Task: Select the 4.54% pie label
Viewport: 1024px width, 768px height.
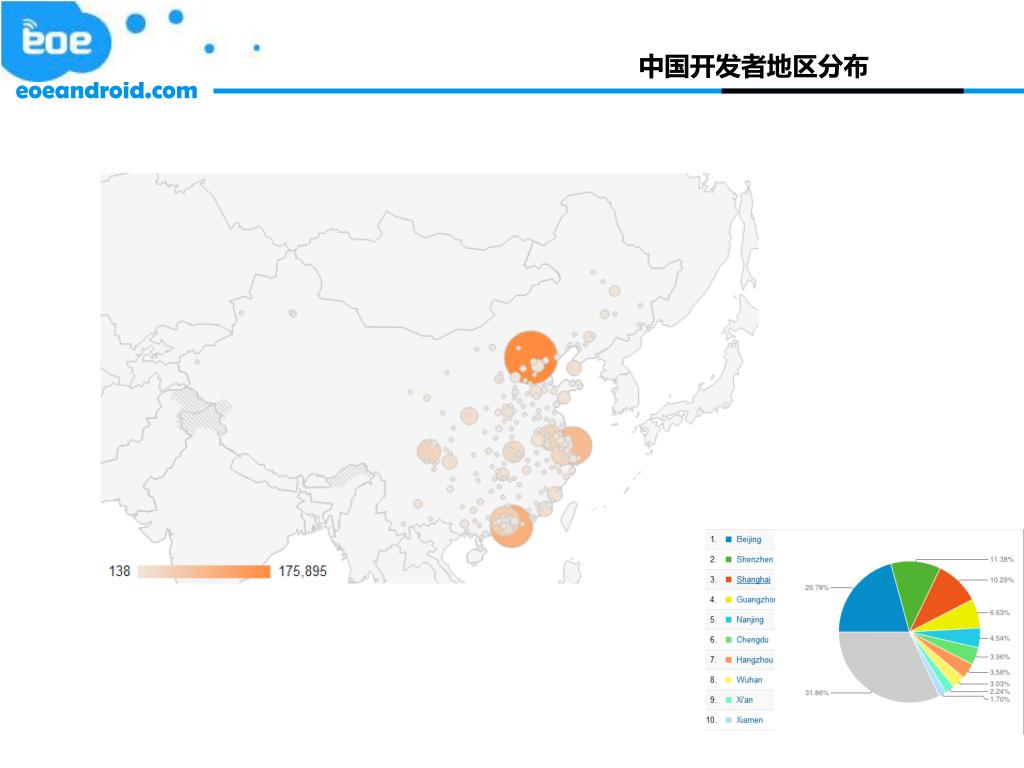Action: (1000, 638)
